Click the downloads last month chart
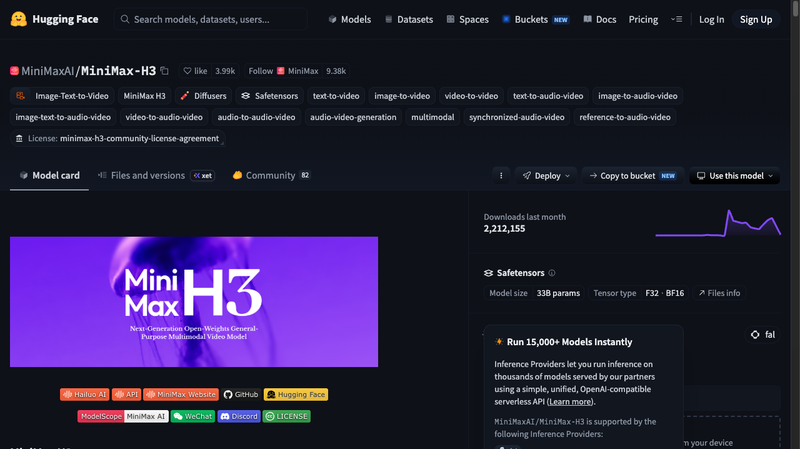The height and width of the screenshot is (449, 800). (x=718, y=223)
